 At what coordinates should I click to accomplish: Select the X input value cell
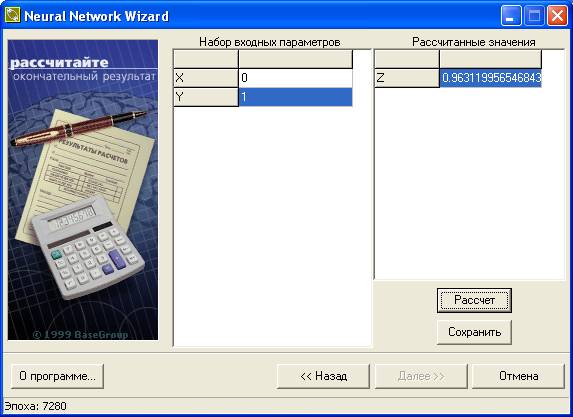pyautogui.click(x=295, y=78)
